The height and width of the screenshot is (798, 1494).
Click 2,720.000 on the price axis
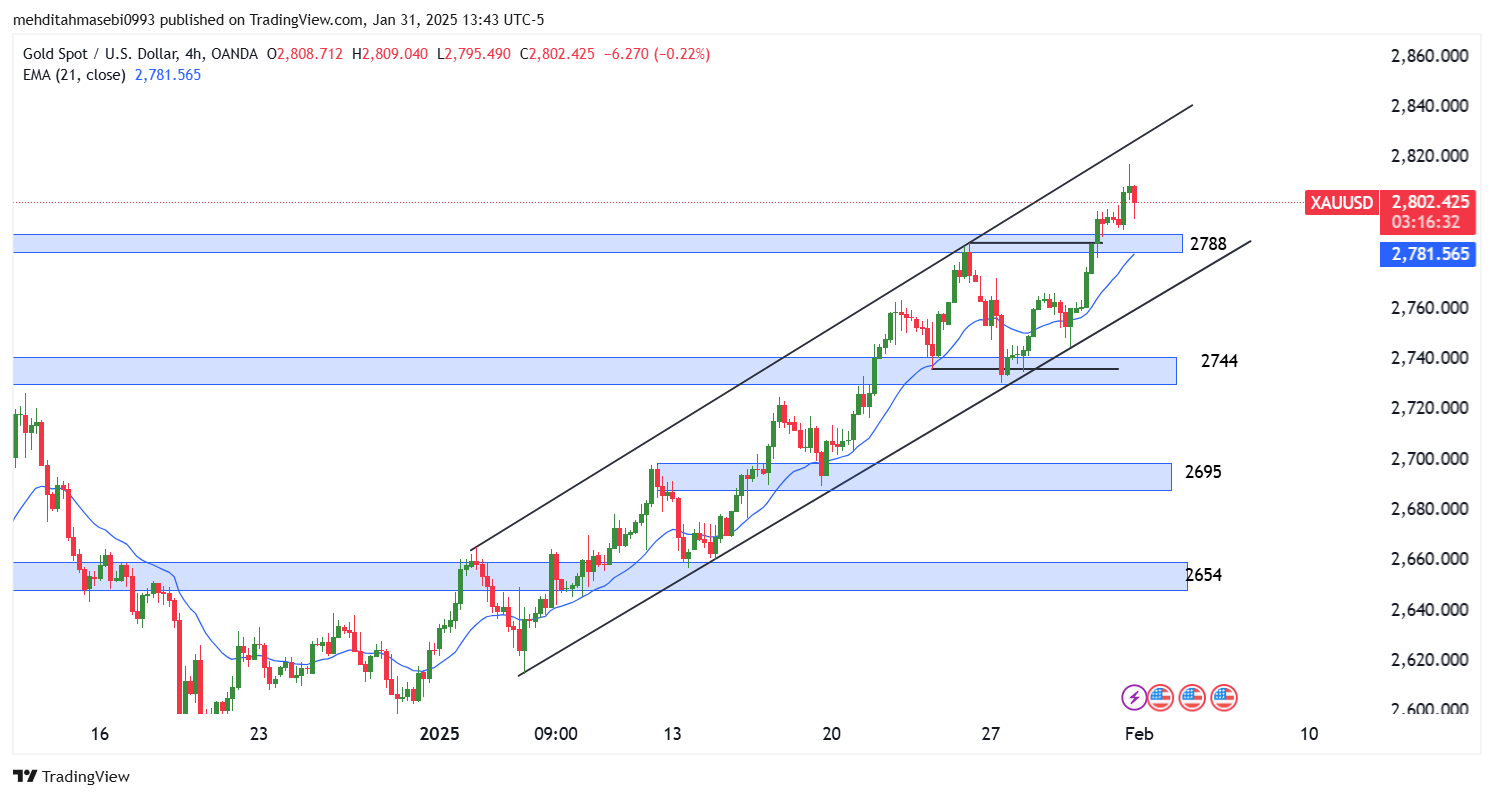(1429, 408)
